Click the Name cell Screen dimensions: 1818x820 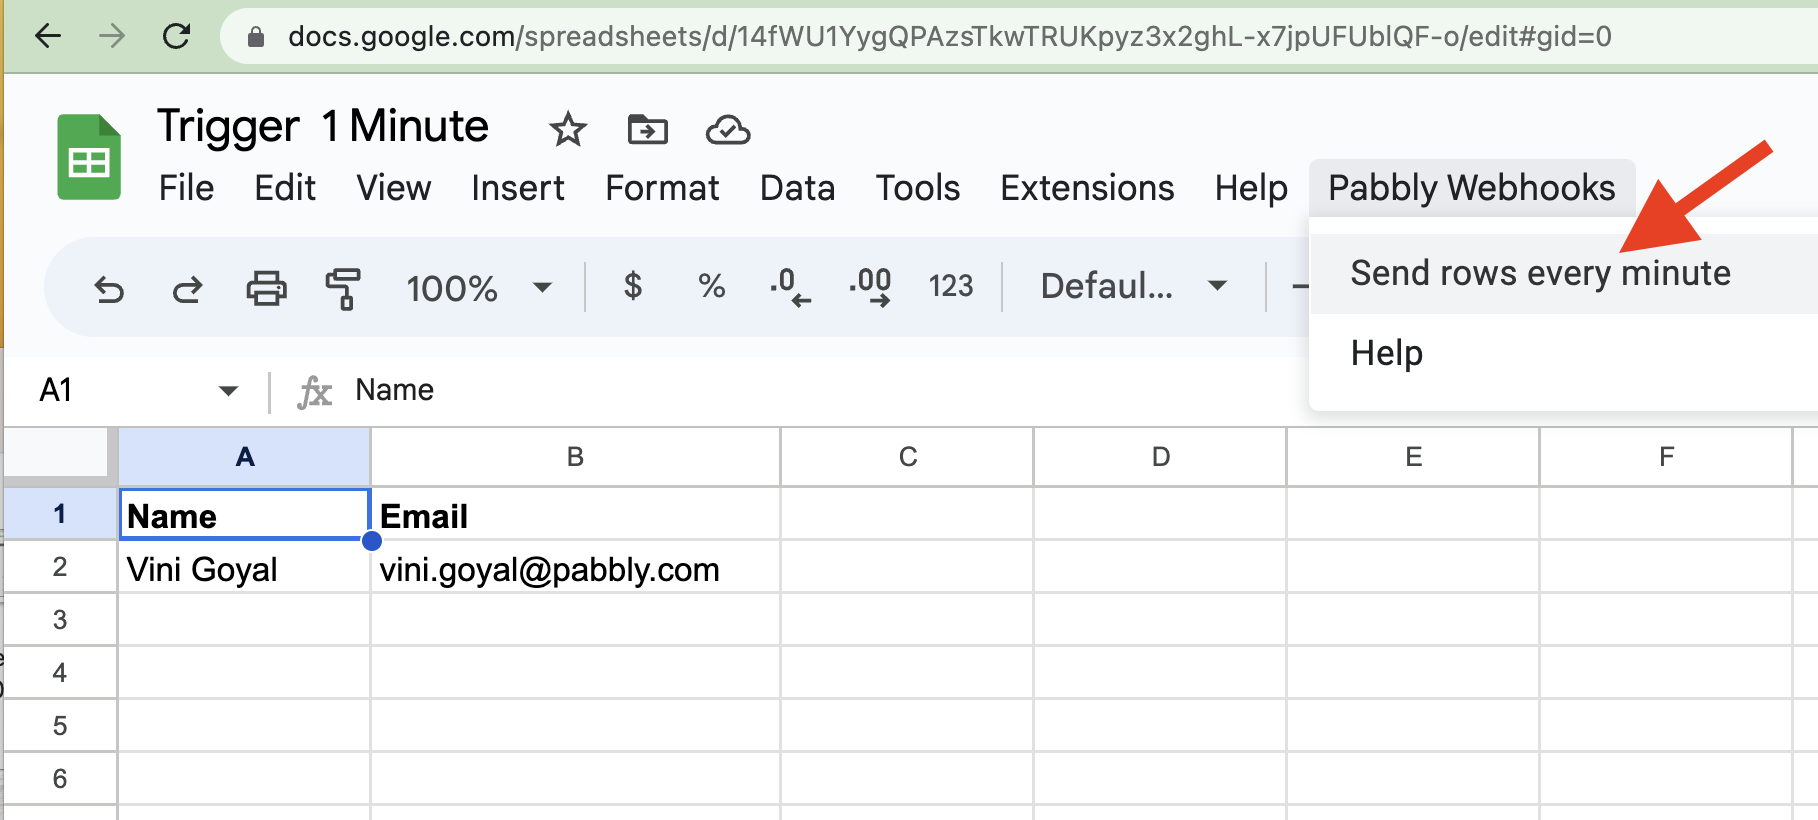[x=245, y=515]
